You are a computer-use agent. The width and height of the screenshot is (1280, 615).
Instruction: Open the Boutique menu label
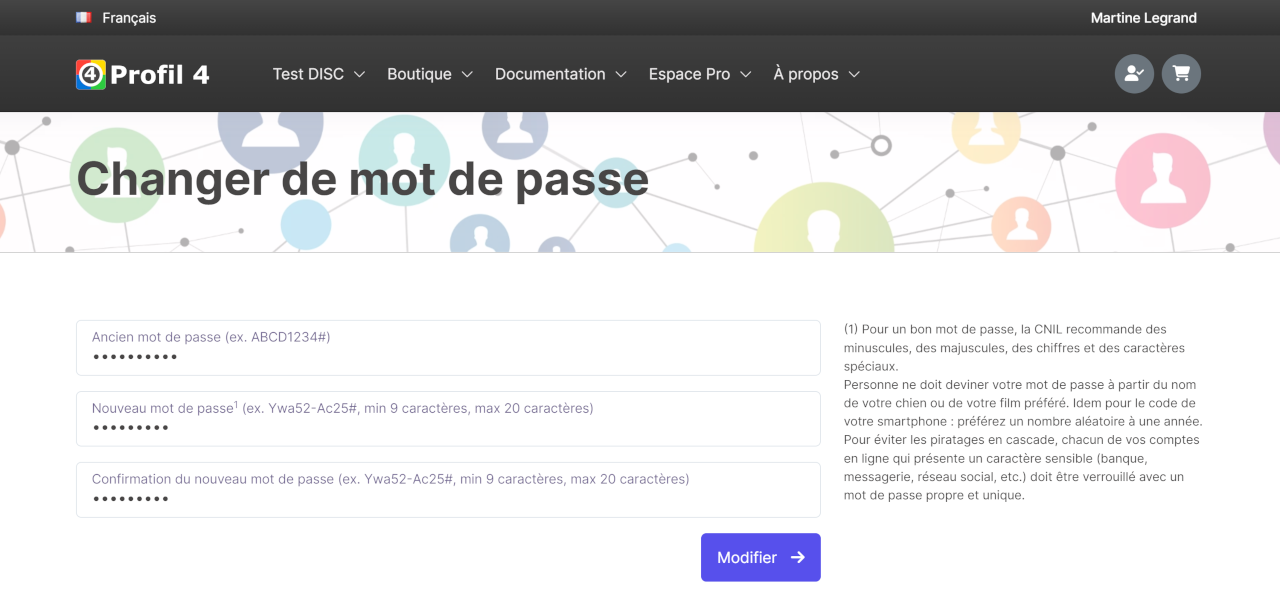point(419,74)
